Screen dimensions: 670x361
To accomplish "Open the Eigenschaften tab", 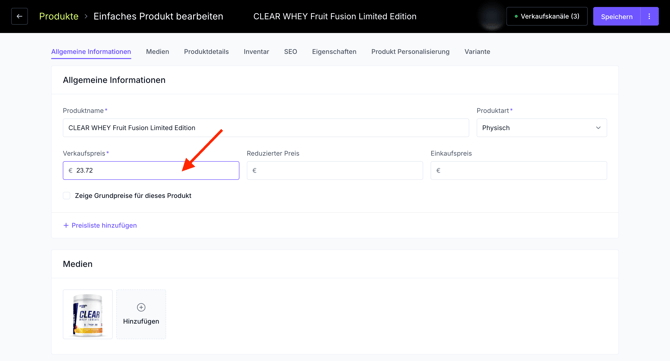I will tap(334, 52).
